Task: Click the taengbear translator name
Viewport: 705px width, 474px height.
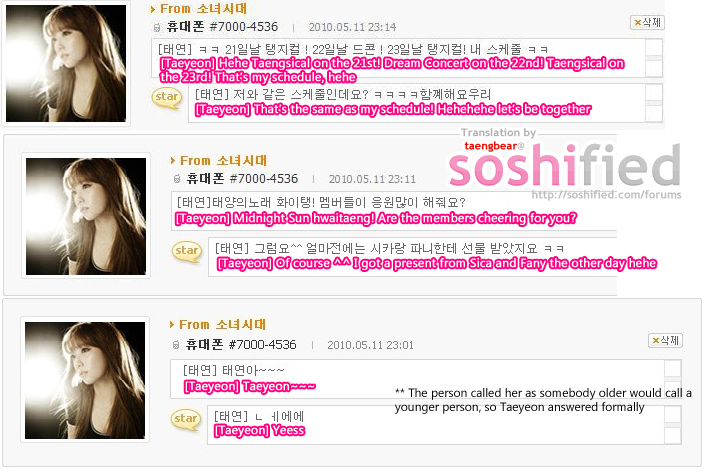Action: coord(491,146)
